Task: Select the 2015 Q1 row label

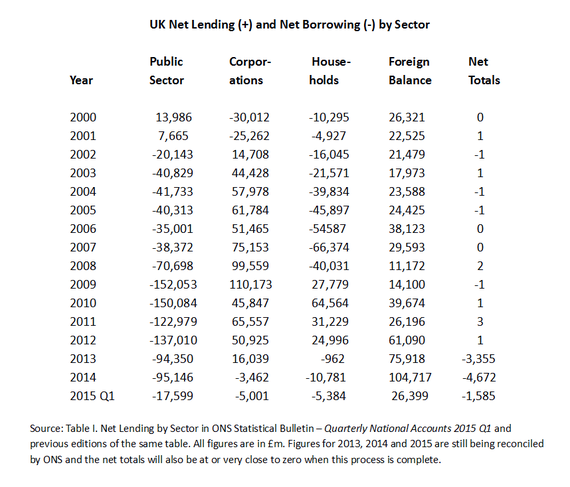Action: [x=92, y=396]
